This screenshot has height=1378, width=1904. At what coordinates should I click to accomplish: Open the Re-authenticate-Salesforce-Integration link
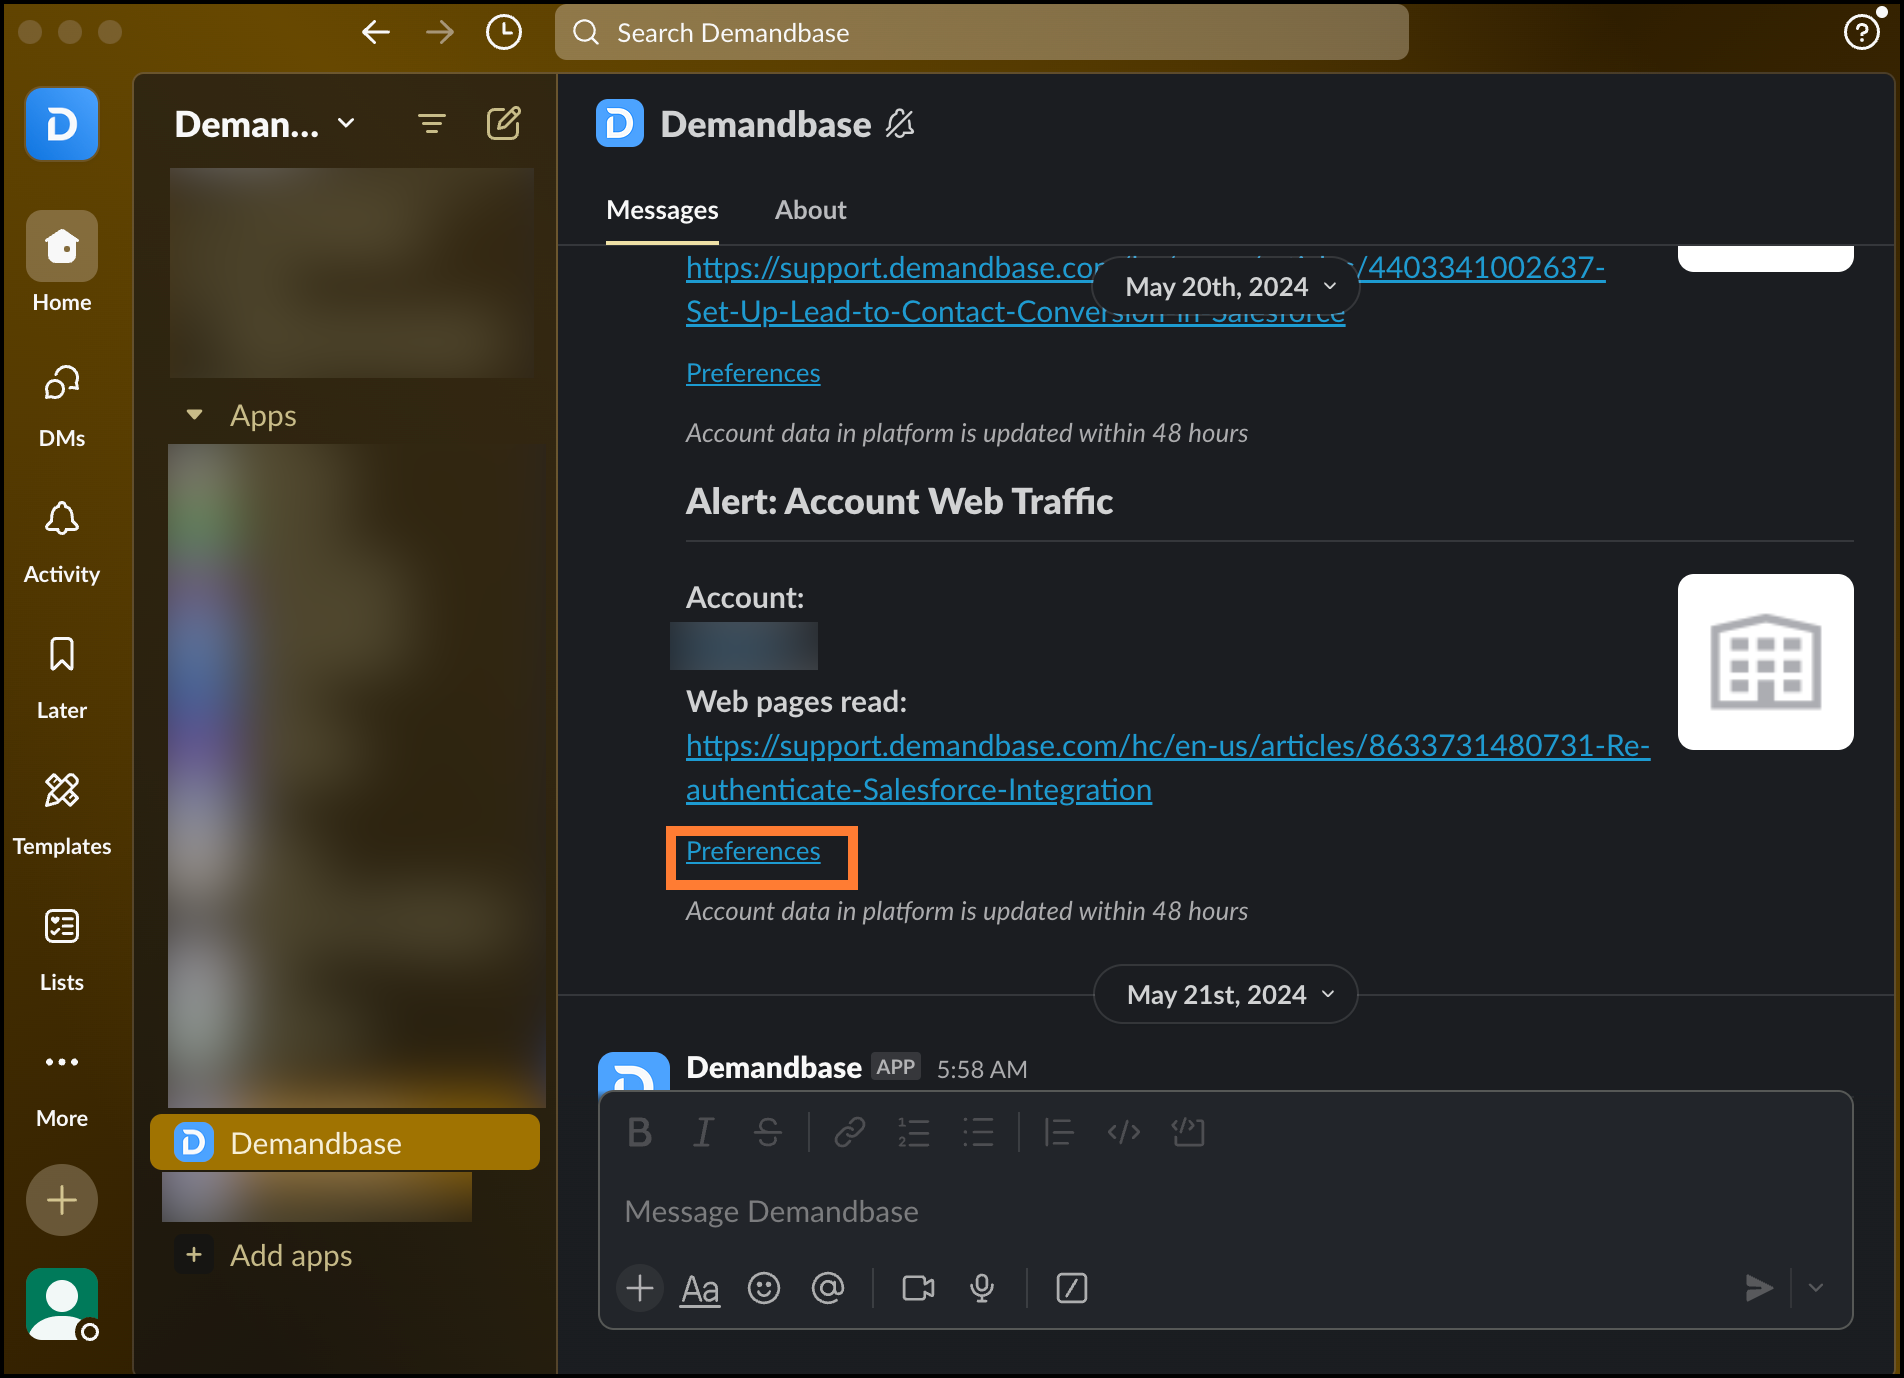[x=1167, y=768]
